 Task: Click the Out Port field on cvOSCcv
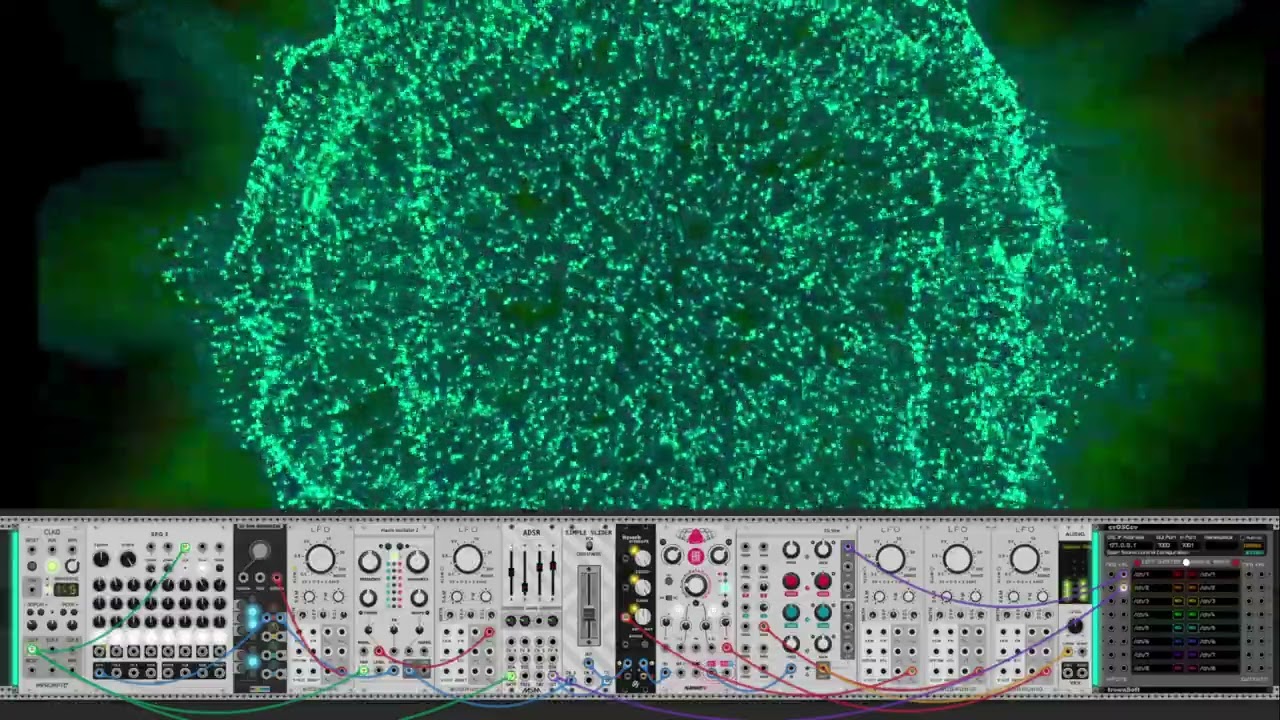click(x=1165, y=545)
